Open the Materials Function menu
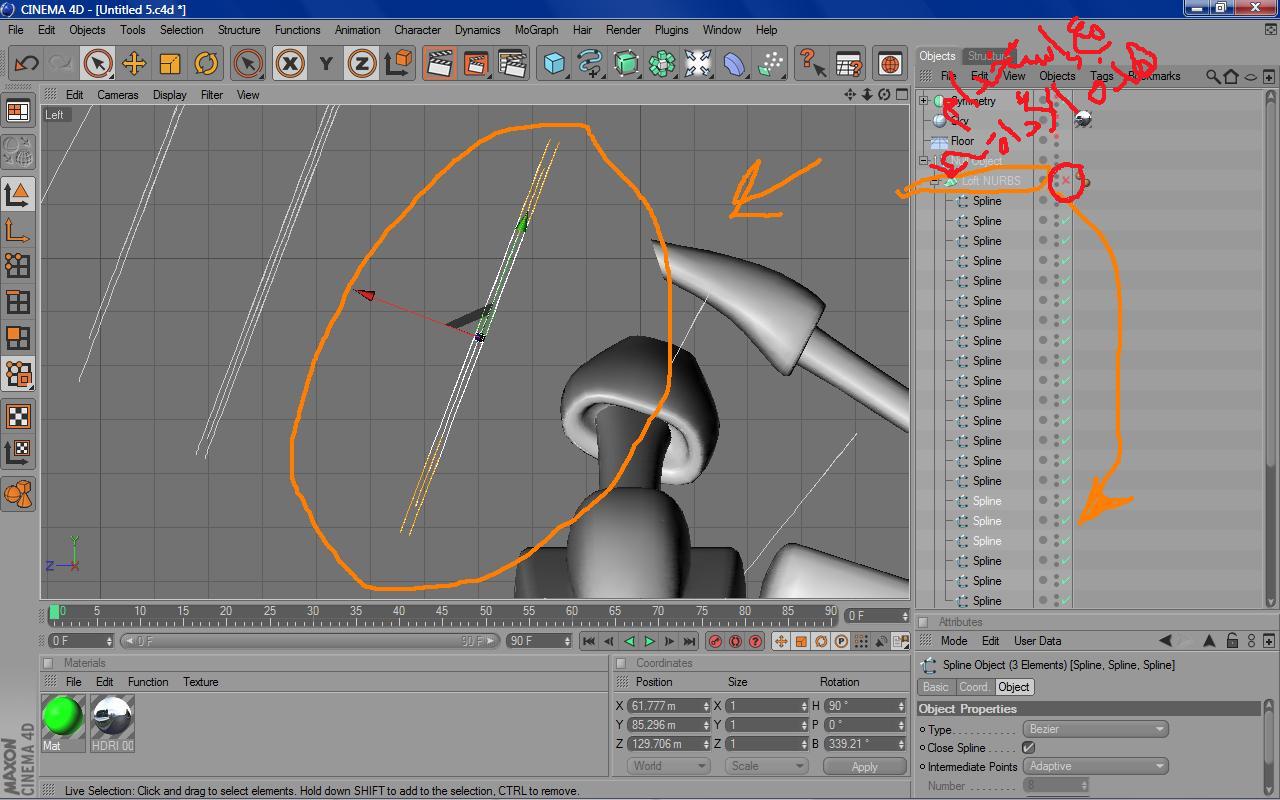The height and width of the screenshot is (800, 1280). pyautogui.click(x=148, y=682)
